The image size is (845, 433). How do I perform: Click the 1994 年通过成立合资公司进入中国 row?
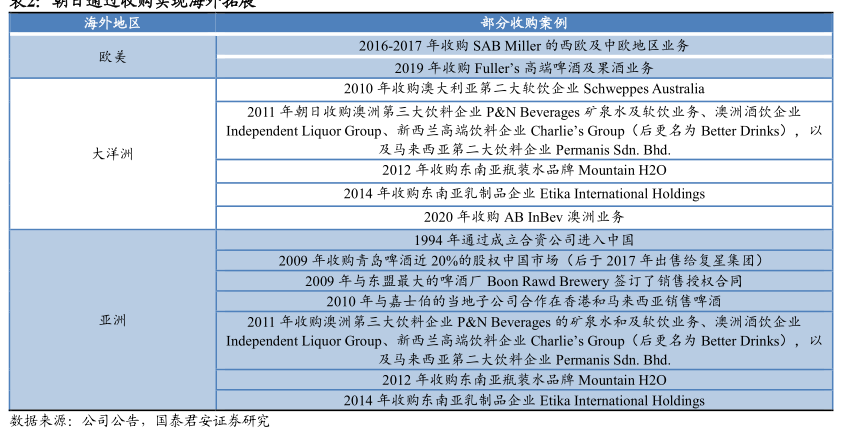524,239
